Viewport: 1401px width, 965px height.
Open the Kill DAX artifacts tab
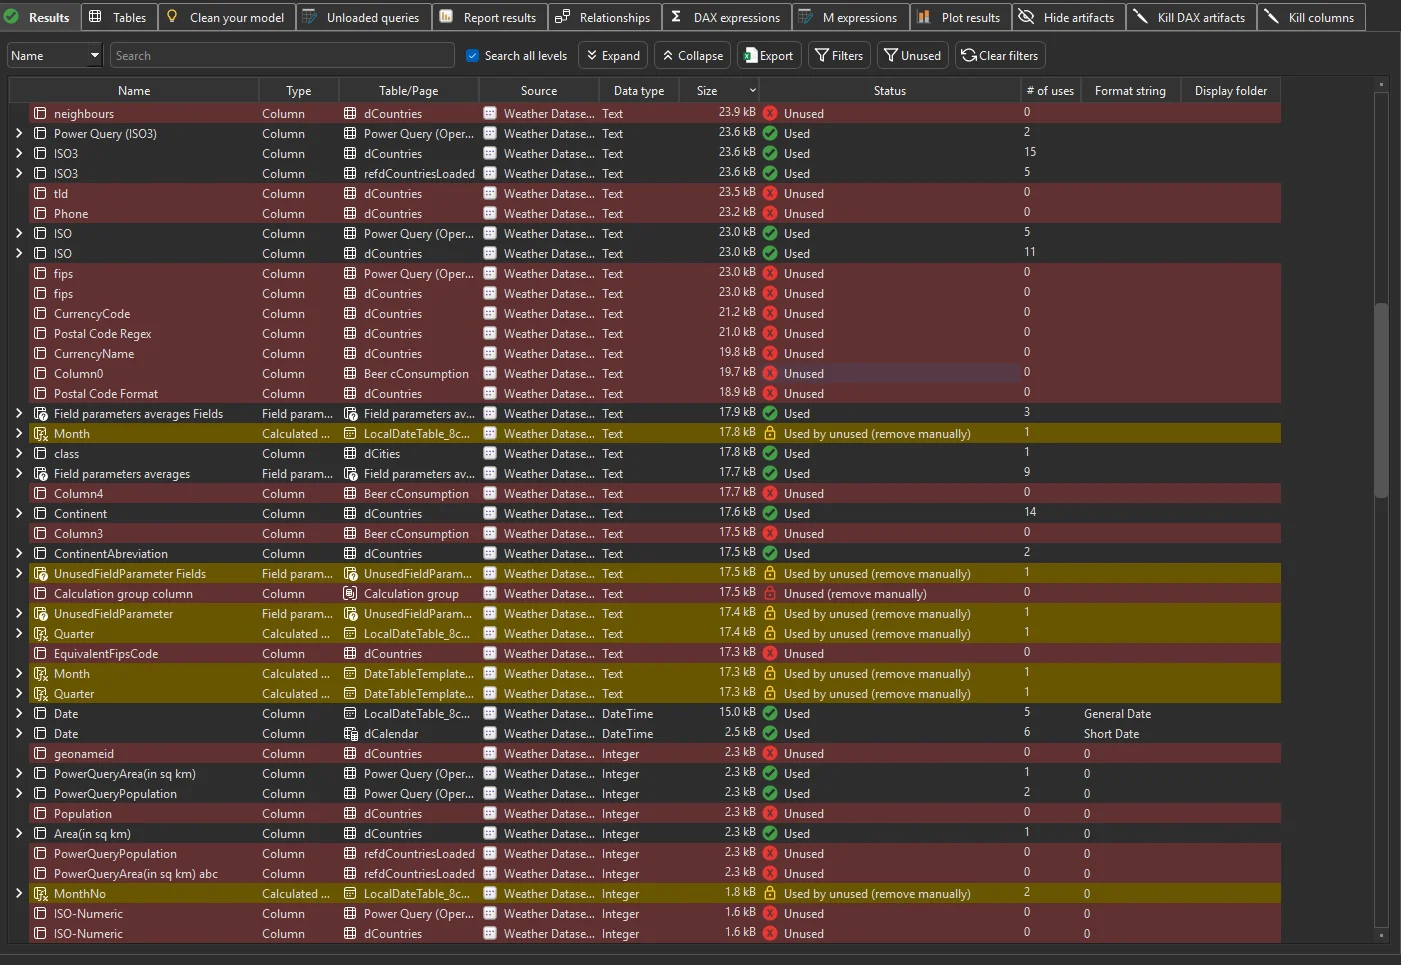pyautogui.click(x=1190, y=17)
